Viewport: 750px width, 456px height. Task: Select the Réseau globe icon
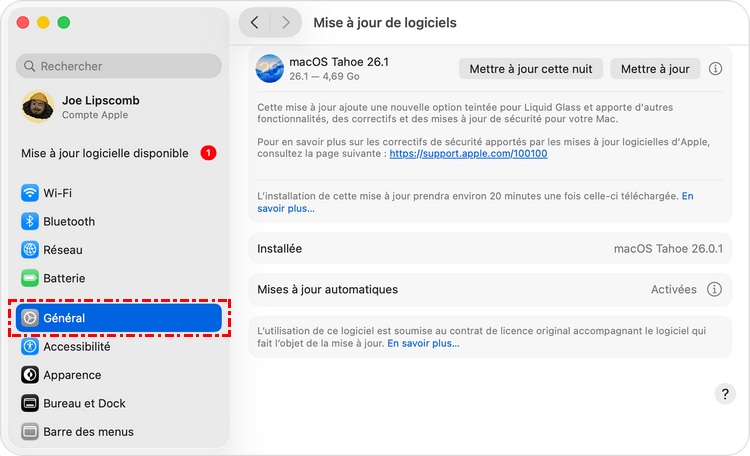click(x=30, y=250)
